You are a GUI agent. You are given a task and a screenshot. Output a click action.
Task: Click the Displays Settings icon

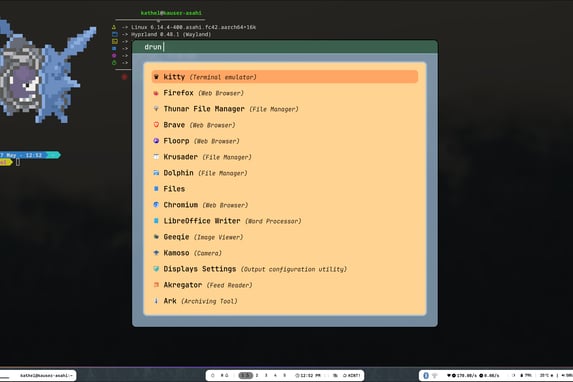pyautogui.click(x=156, y=269)
